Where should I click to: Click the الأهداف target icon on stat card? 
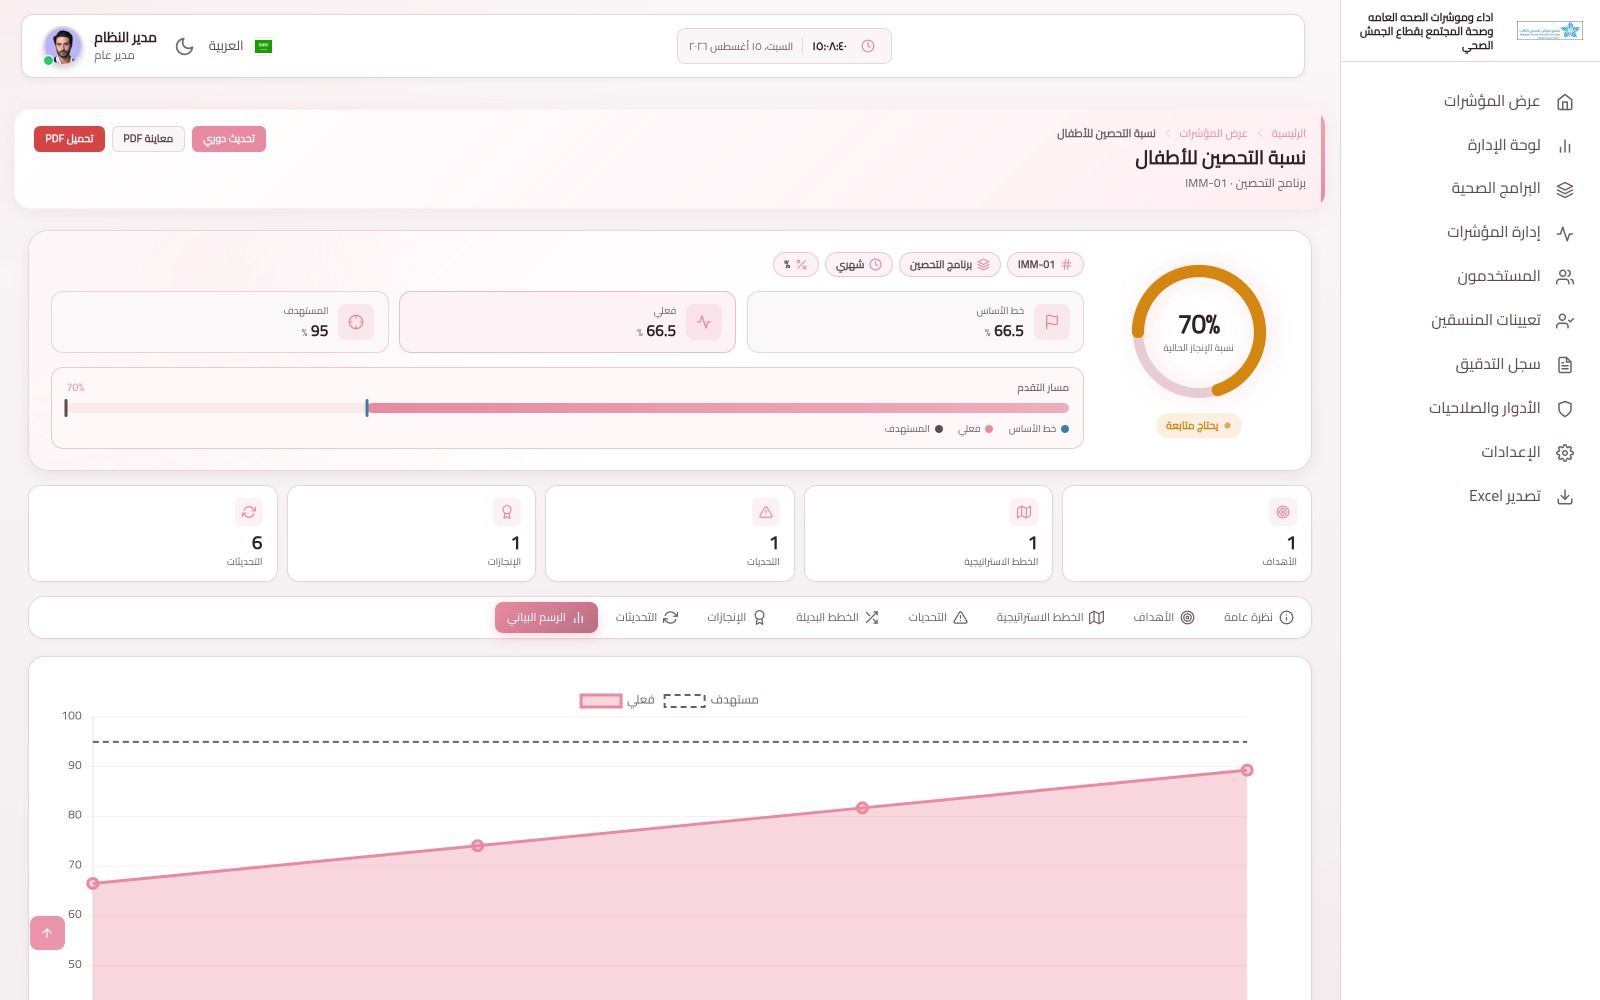coord(1283,512)
